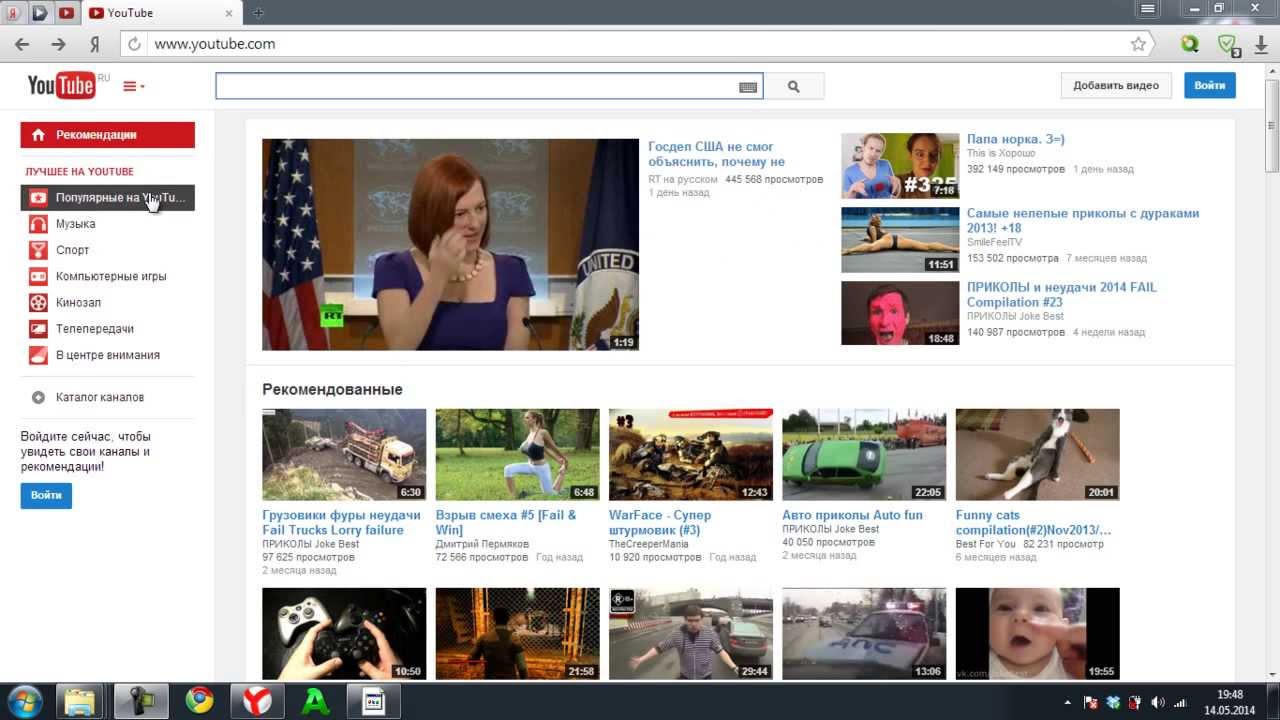This screenshot has width=1280, height=720.
Task: Open a new tab with plus button
Action: (258, 13)
